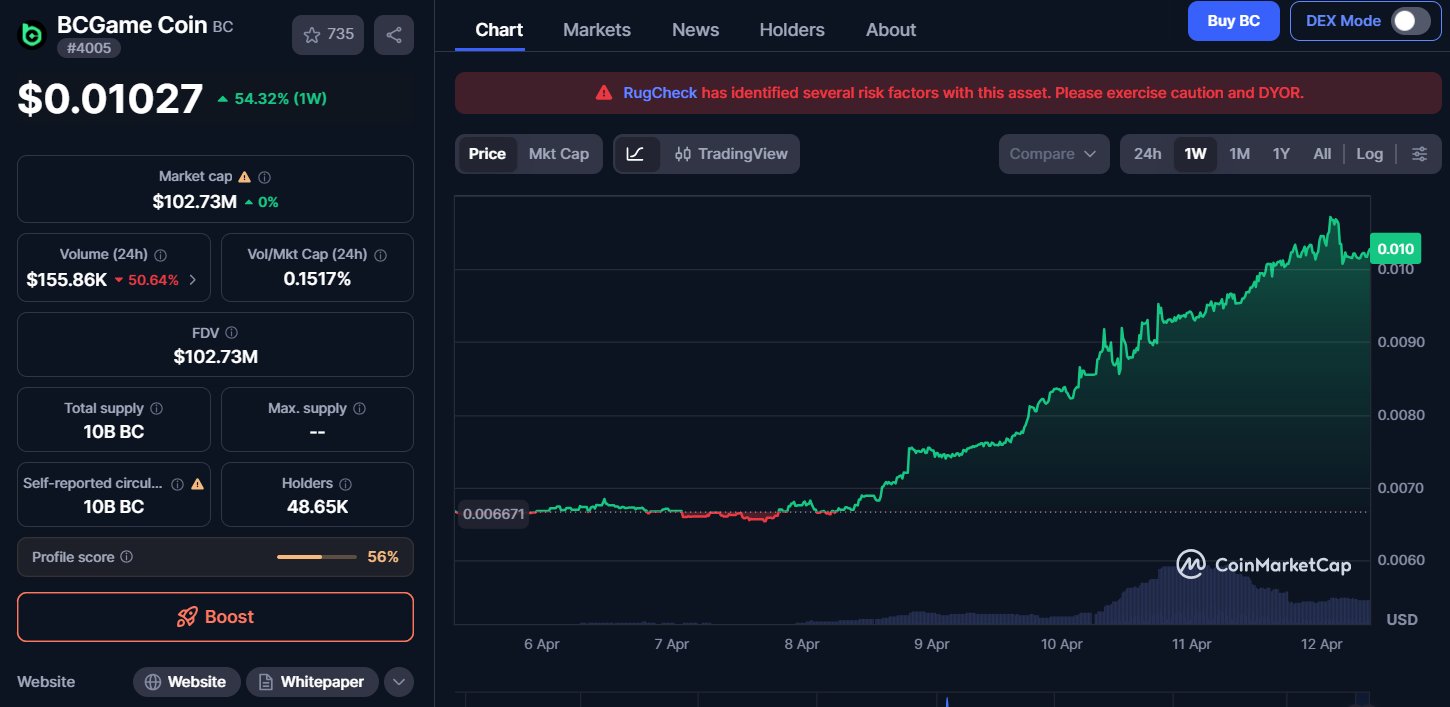Image resolution: width=1450 pixels, height=707 pixels.
Task: Enable the Log scale option
Action: pos(1369,154)
